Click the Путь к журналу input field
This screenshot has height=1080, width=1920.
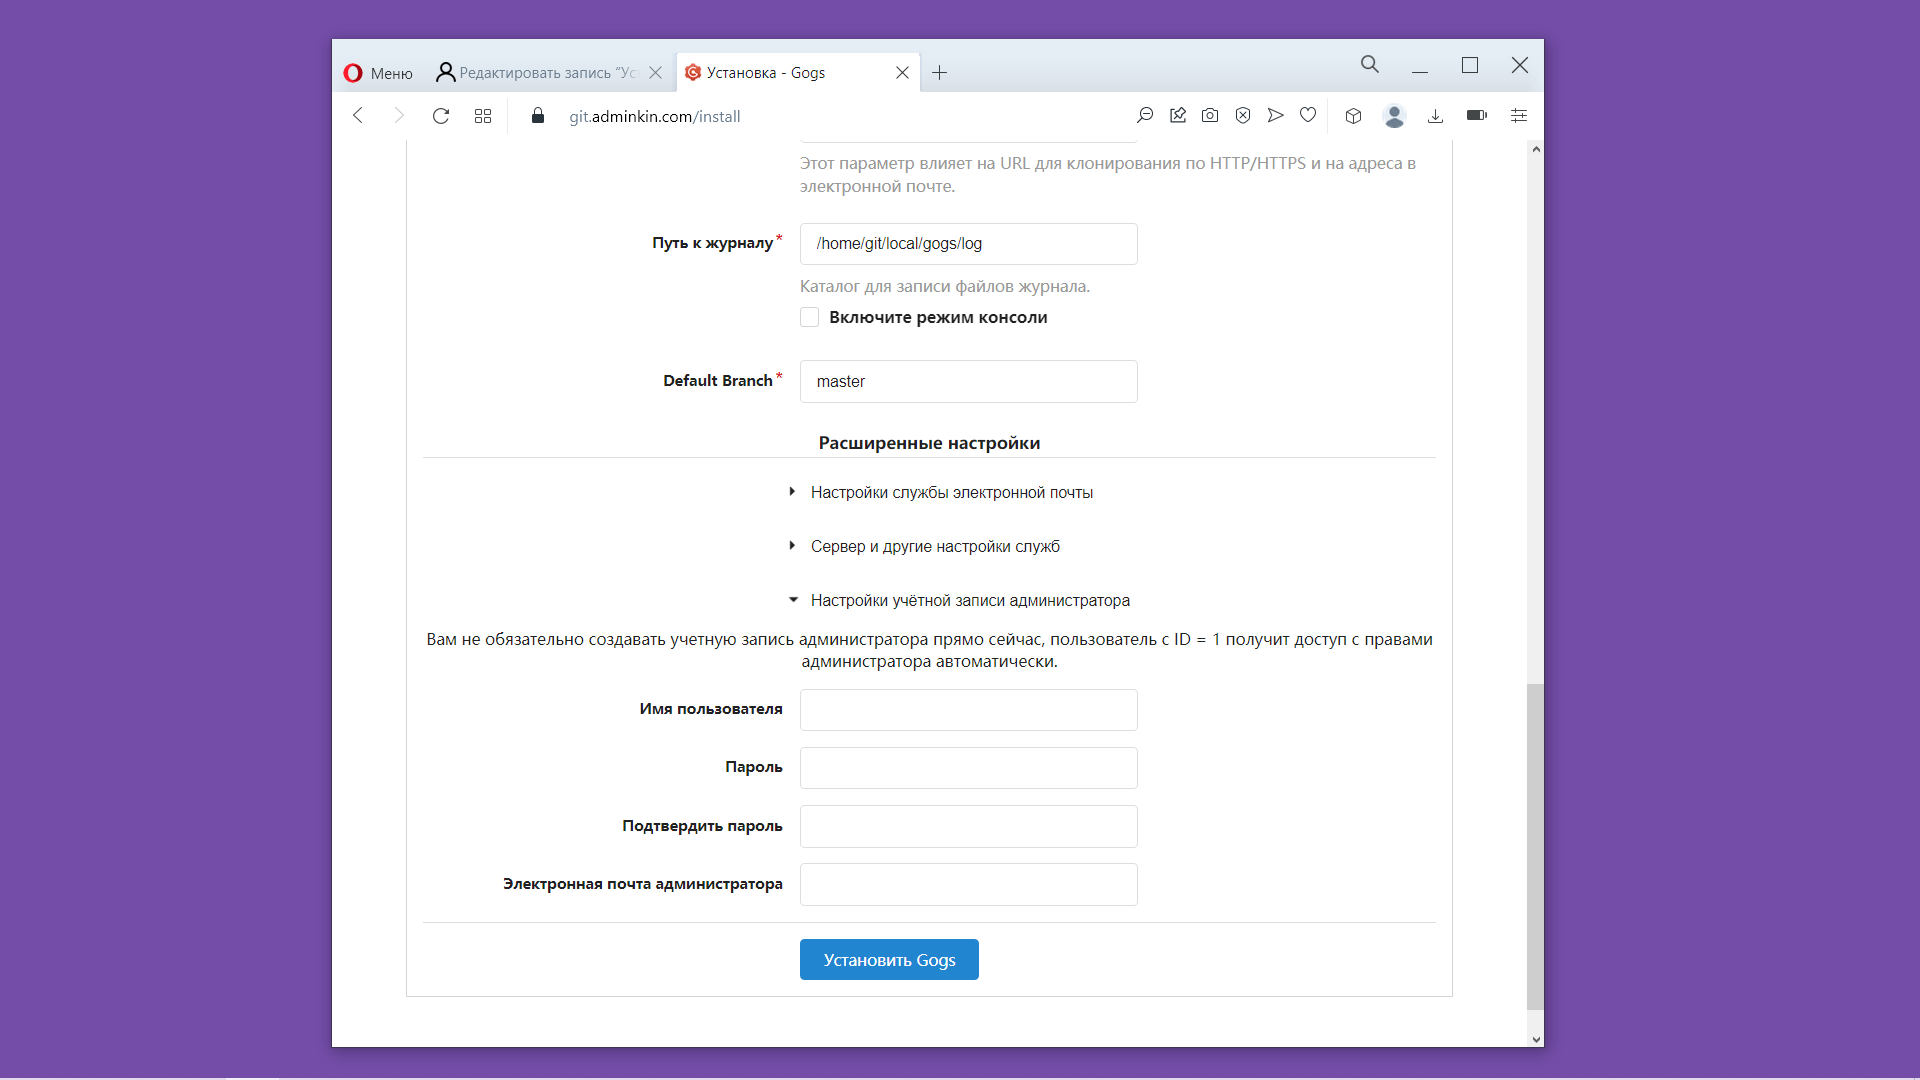968,244
